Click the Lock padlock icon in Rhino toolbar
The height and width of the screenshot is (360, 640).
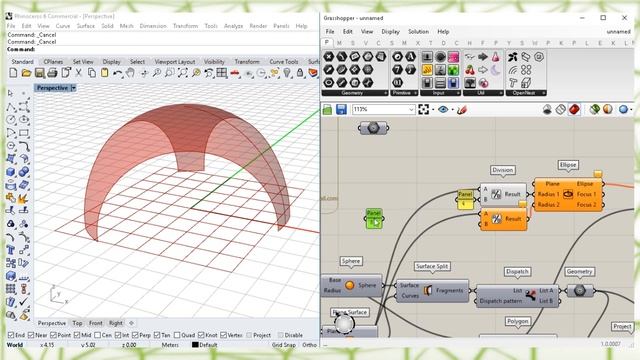[300, 73]
